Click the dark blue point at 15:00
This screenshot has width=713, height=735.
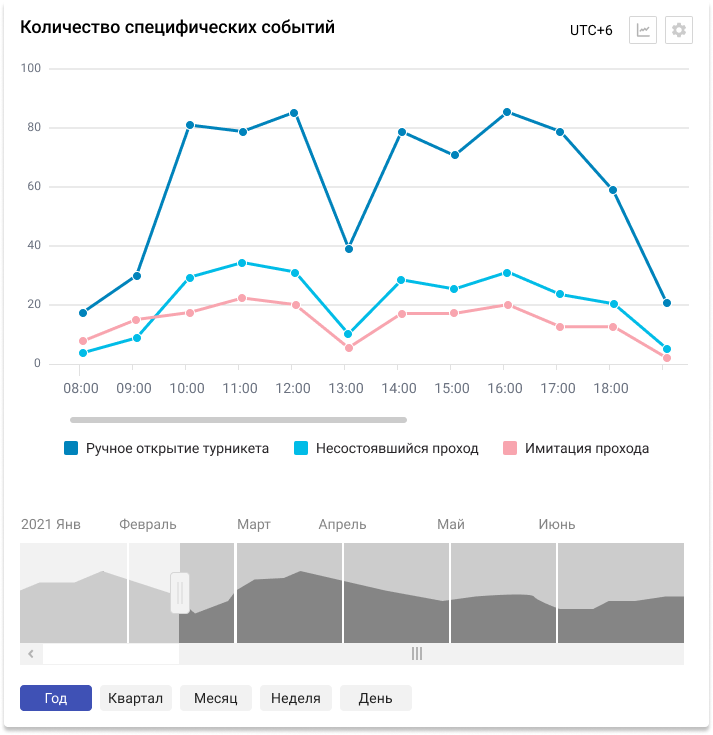click(455, 155)
